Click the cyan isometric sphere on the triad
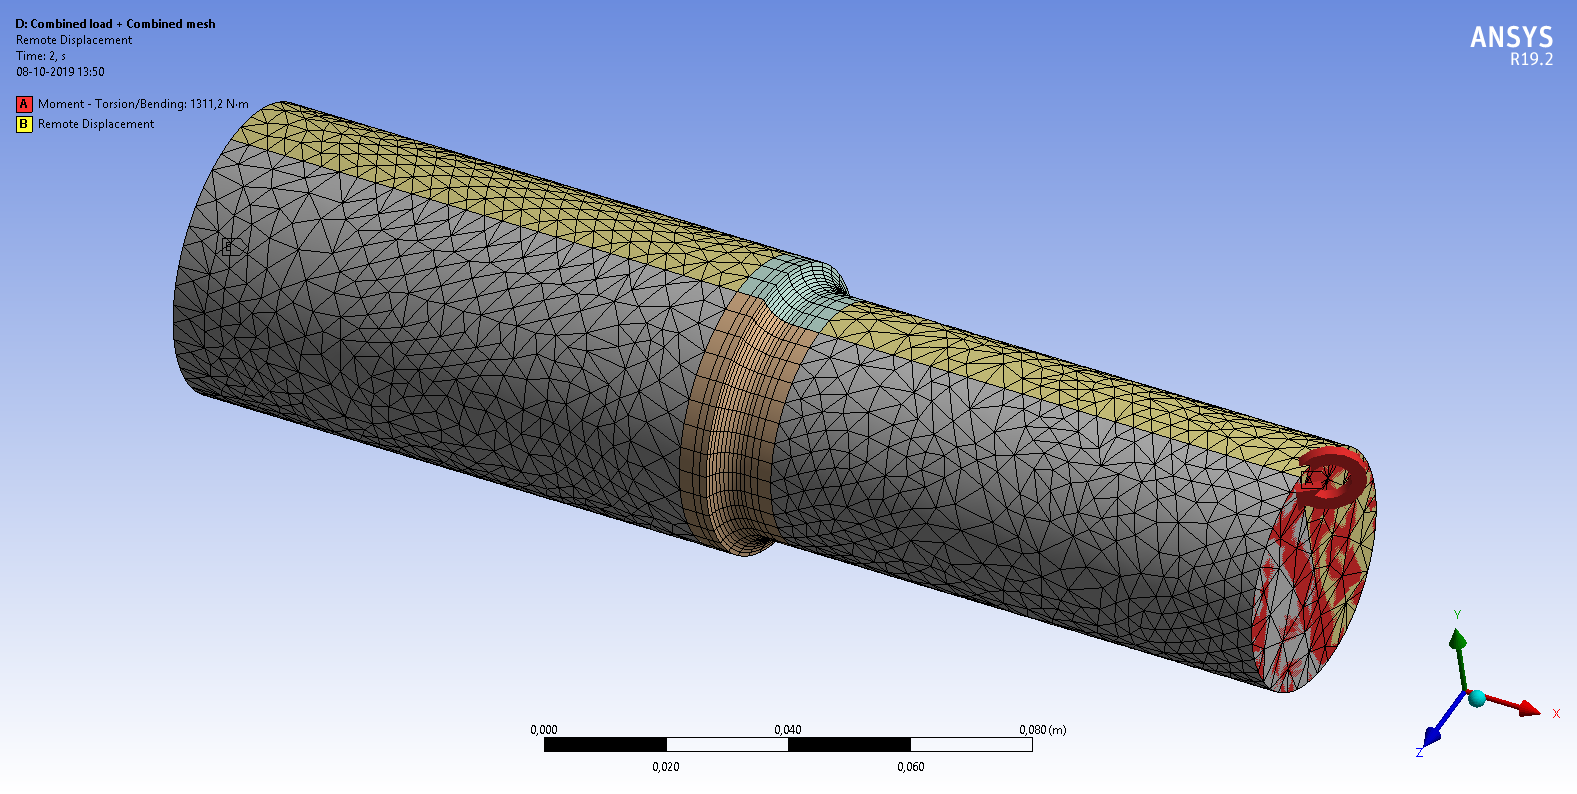 tap(1476, 697)
